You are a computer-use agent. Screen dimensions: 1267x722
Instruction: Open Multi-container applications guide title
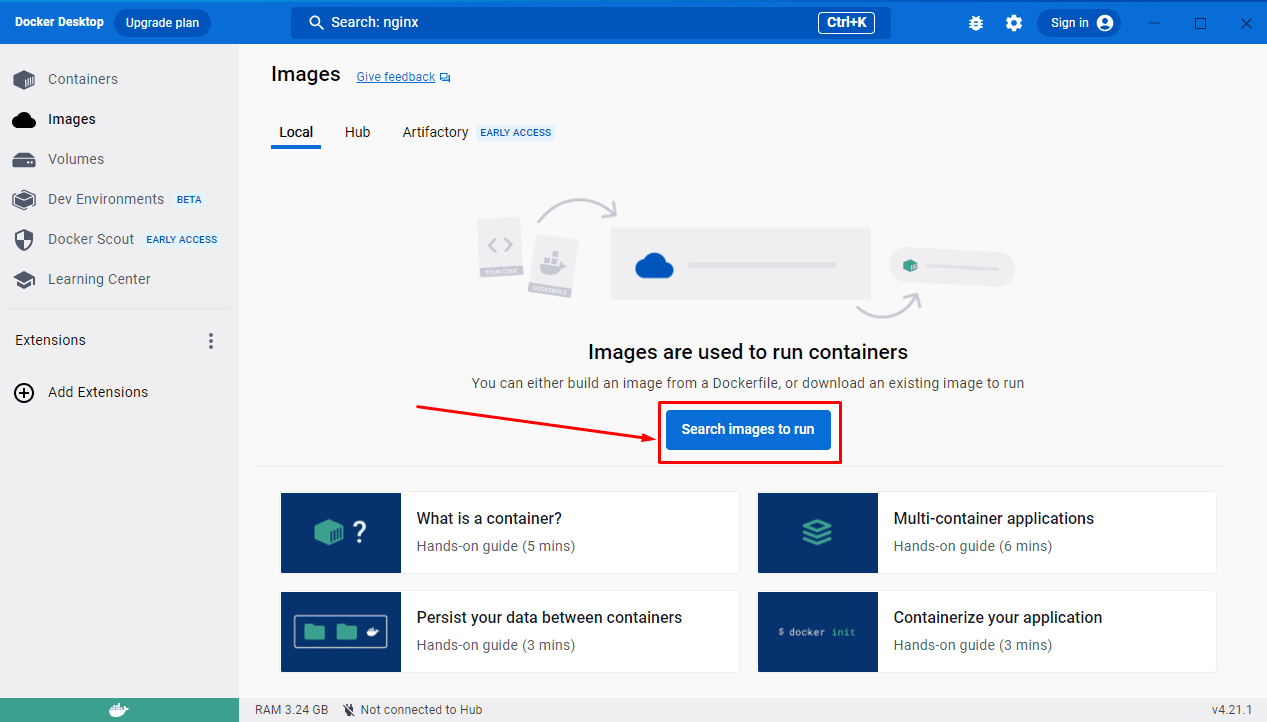point(994,518)
